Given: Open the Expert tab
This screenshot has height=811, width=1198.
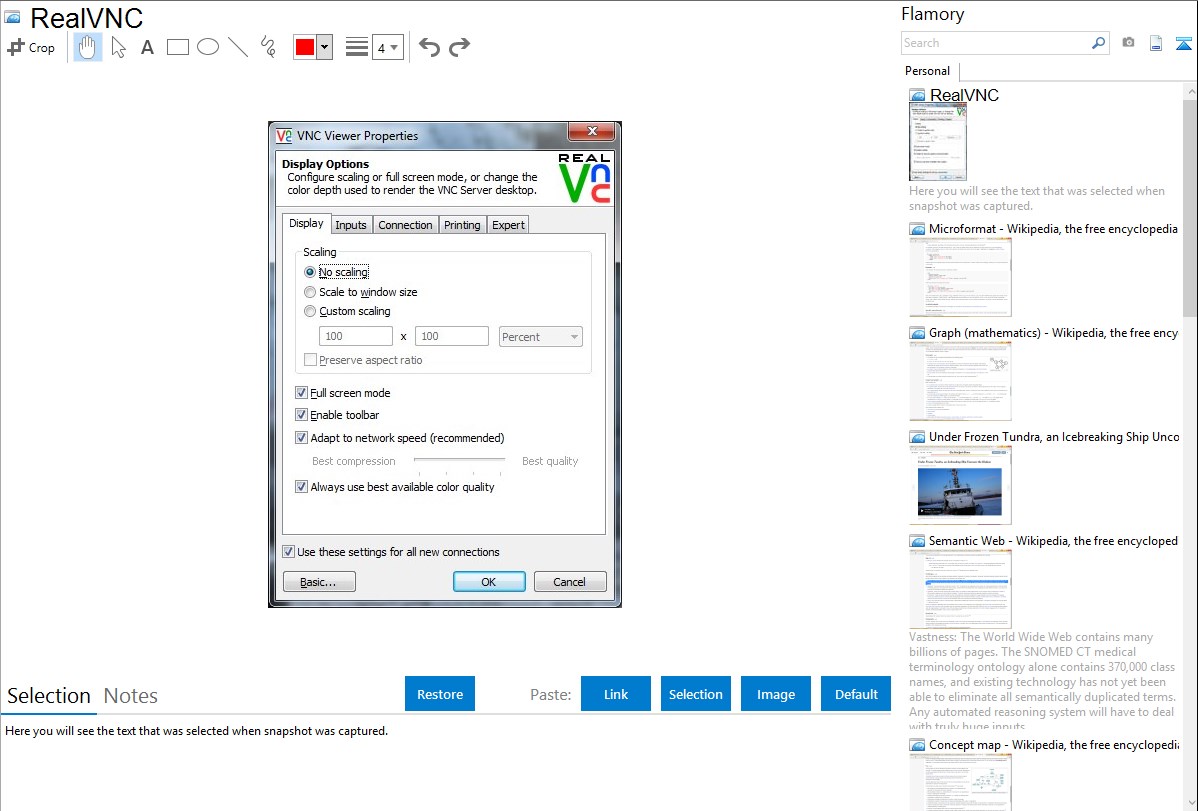Looking at the screenshot, I should pyautogui.click(x=508, y=225).
